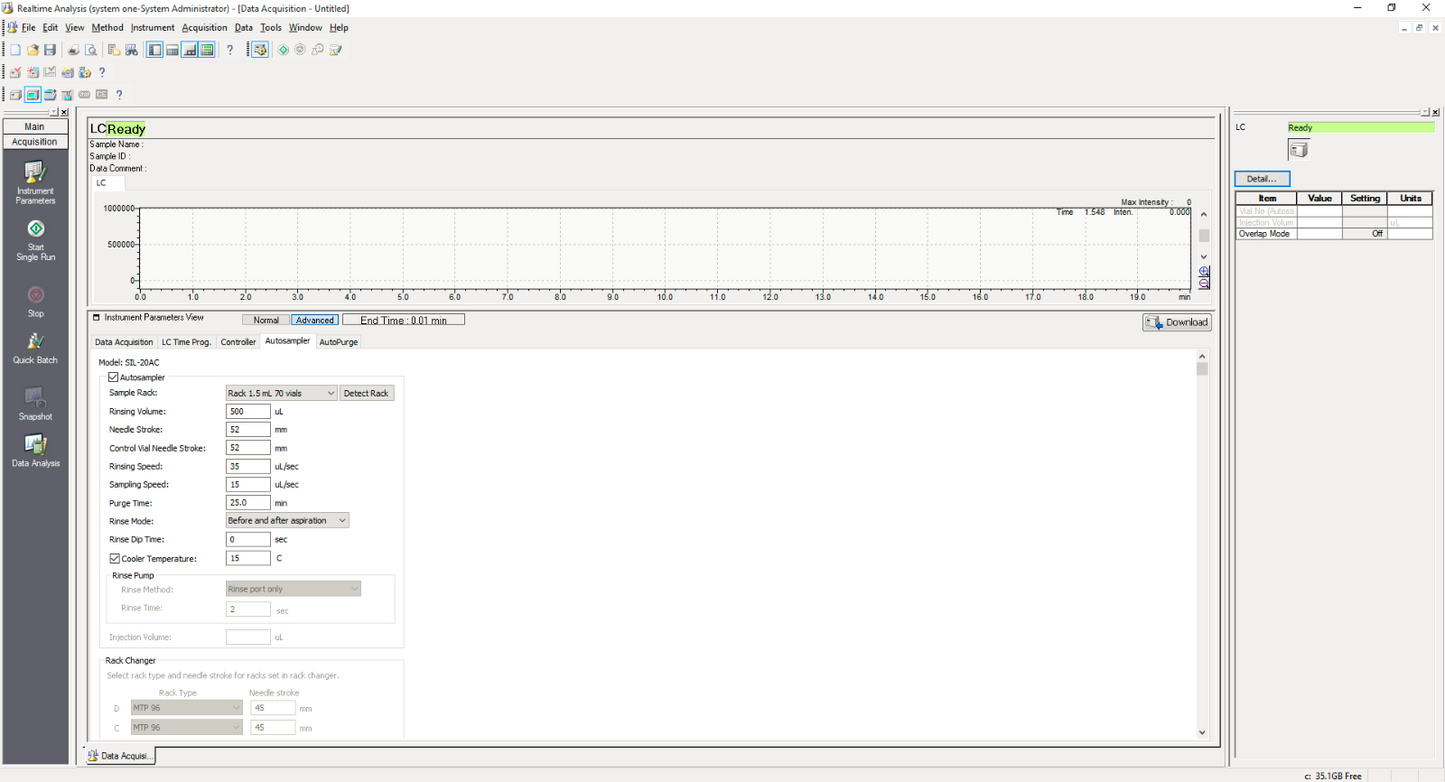Click the chromatogram vertical scroll up arrow
Screen dimensions: 1445x782
click(x=1204, y=214)
